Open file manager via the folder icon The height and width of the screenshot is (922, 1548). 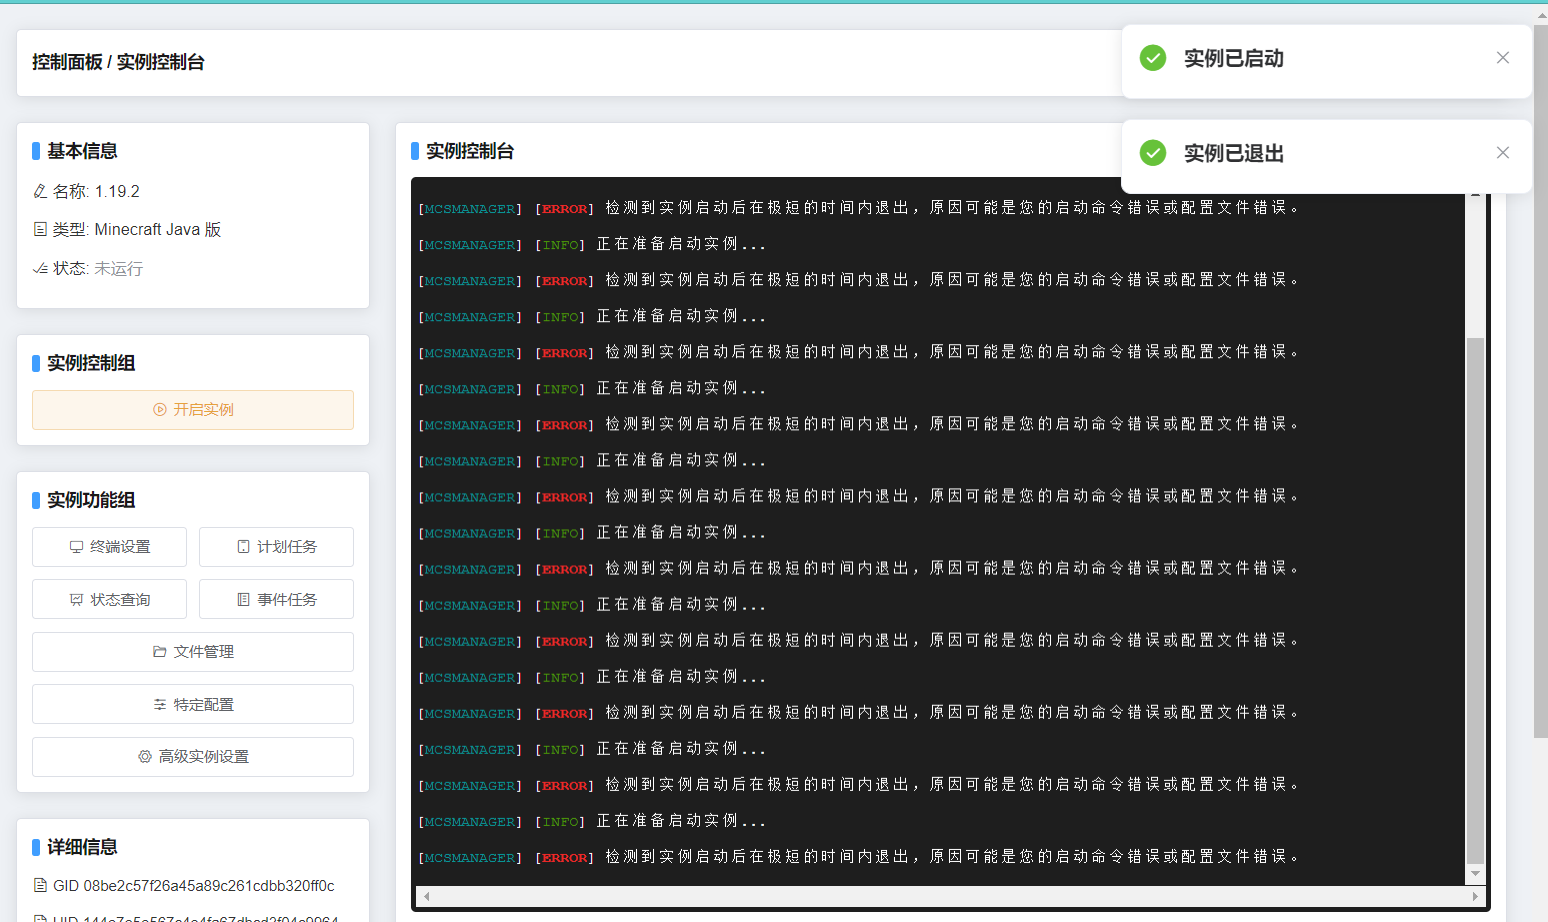point(160,651)
